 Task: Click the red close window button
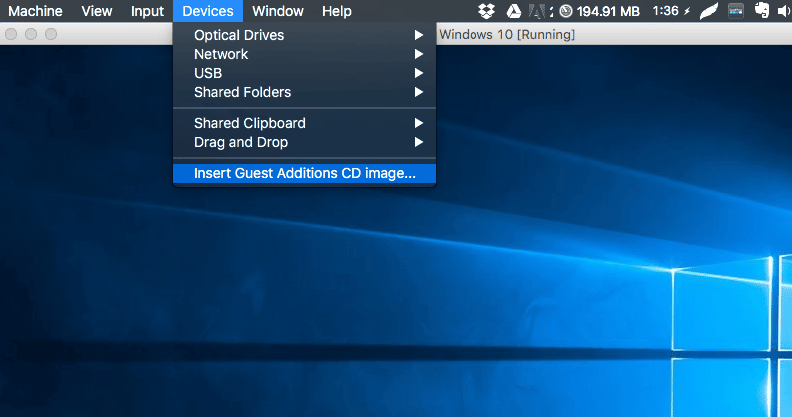coord(11,34)
